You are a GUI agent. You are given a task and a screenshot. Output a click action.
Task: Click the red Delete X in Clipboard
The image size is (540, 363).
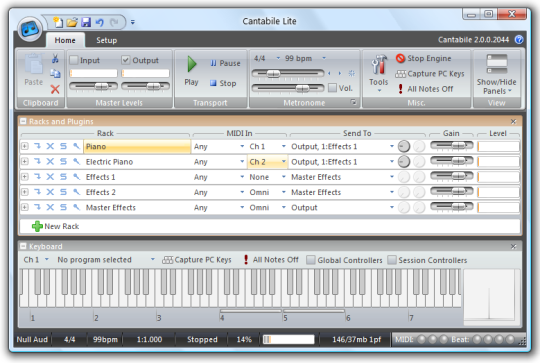coord(55,89)
